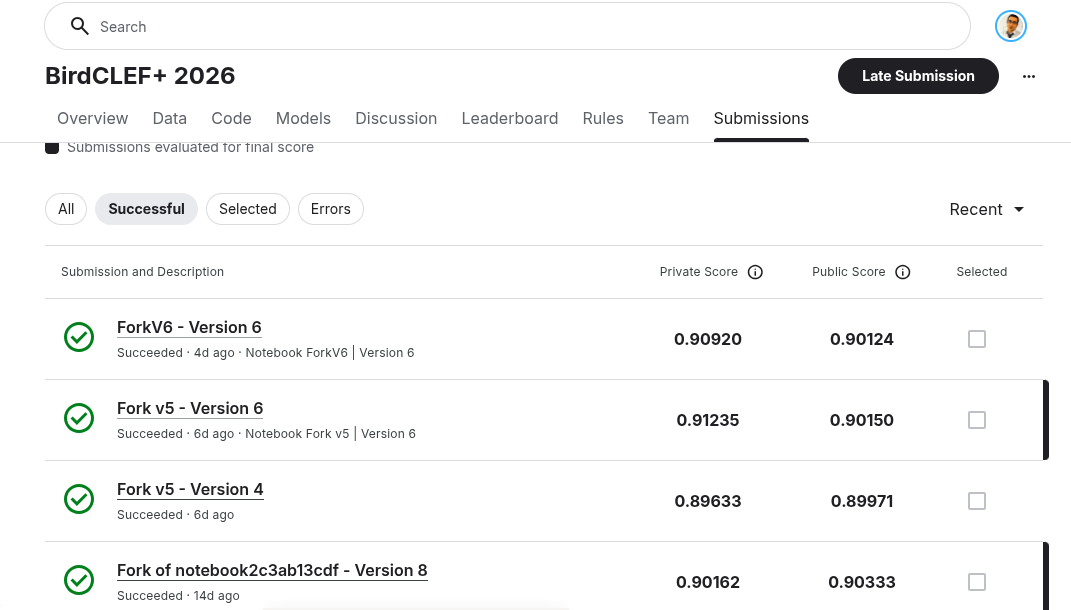
Task: Open the Leaderboard tab
Action: pos(510,118)
